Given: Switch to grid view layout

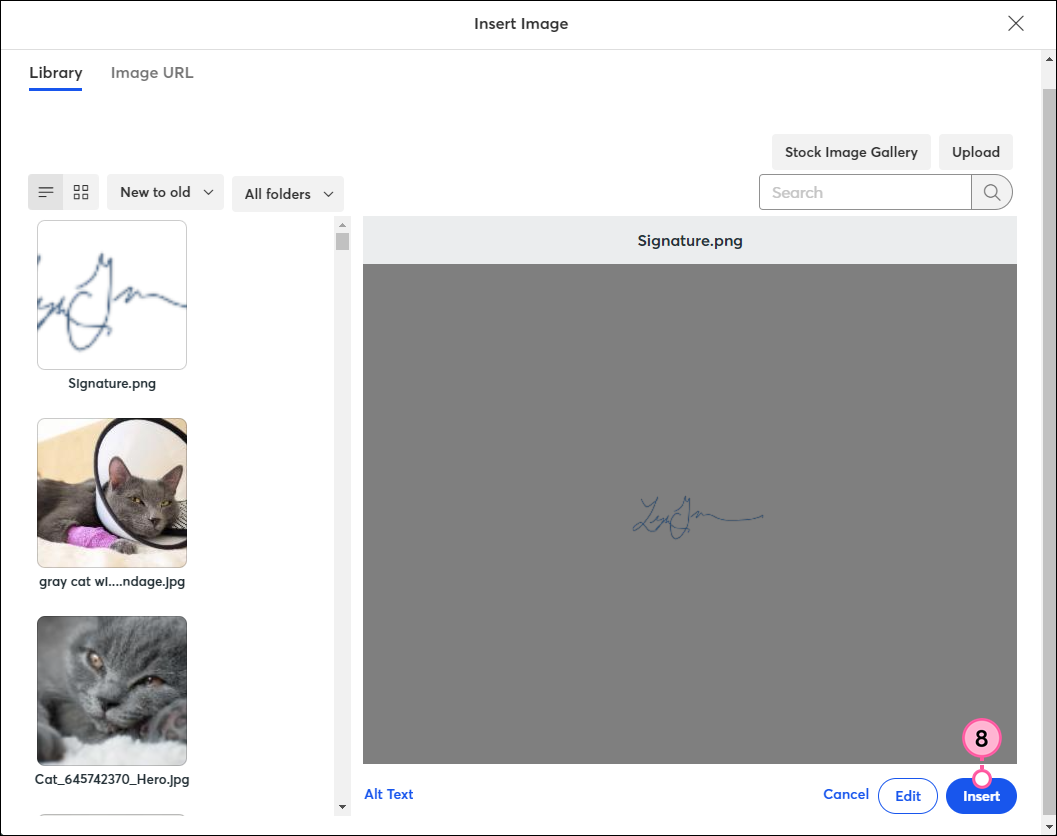Looking at the screenshot, I should (81, 192).
